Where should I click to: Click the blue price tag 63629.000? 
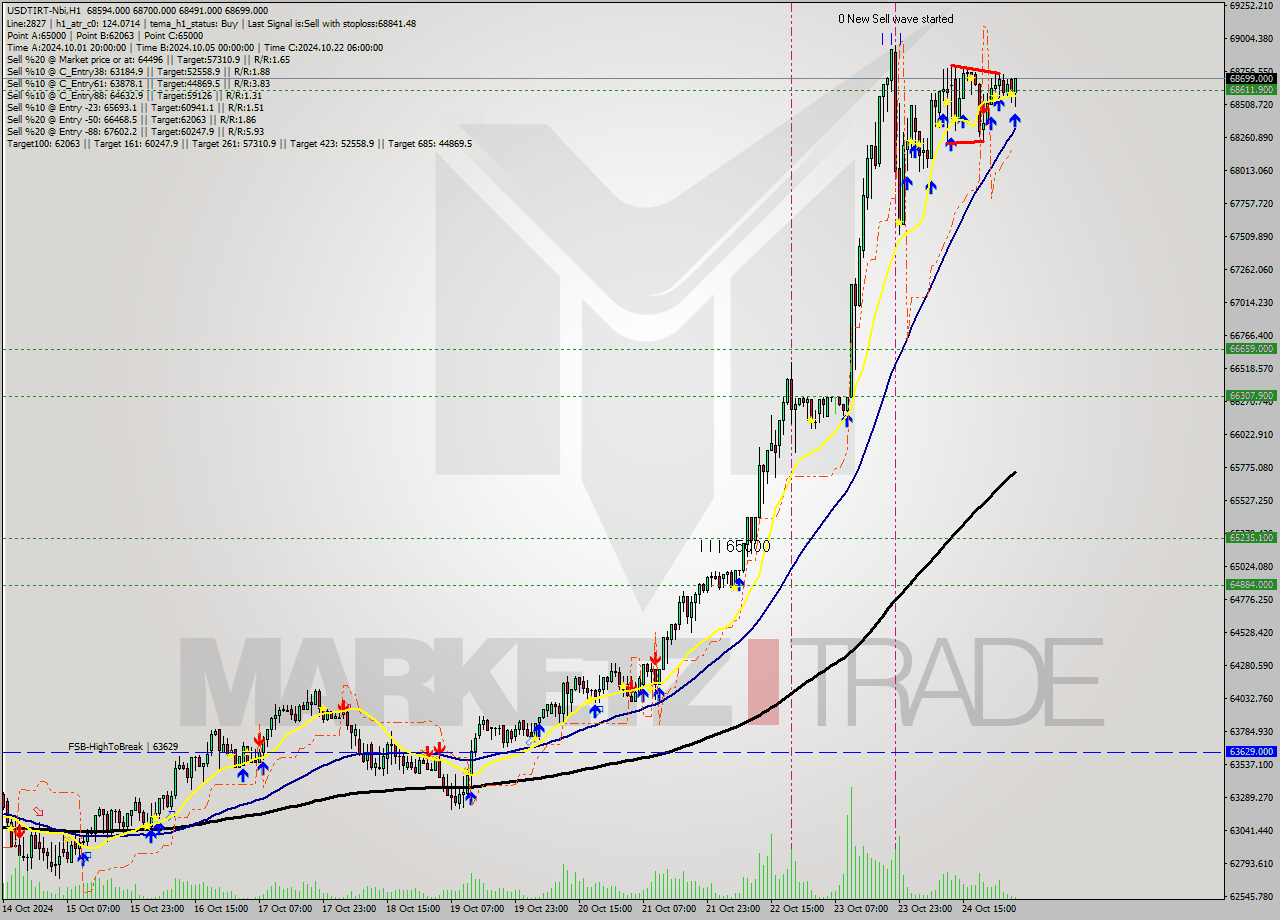(x=1251, y=751)
